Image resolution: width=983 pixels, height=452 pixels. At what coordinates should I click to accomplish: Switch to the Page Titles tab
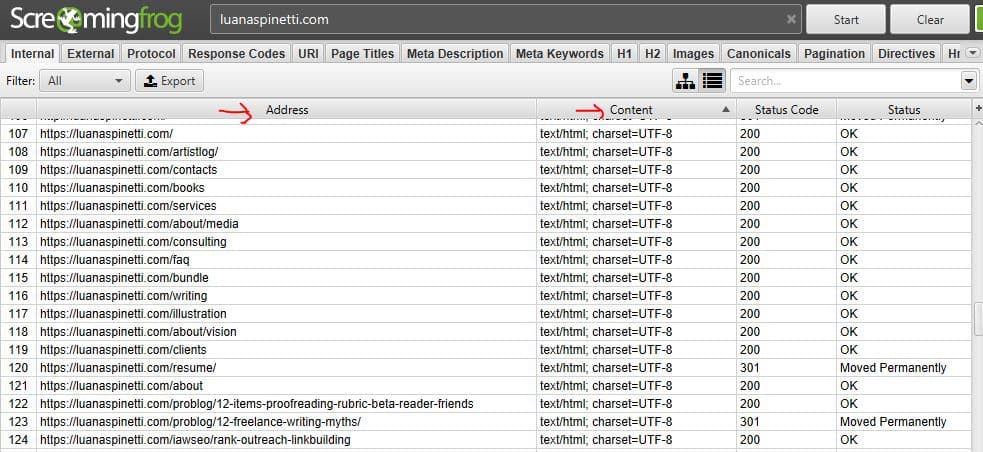[362, 53]
